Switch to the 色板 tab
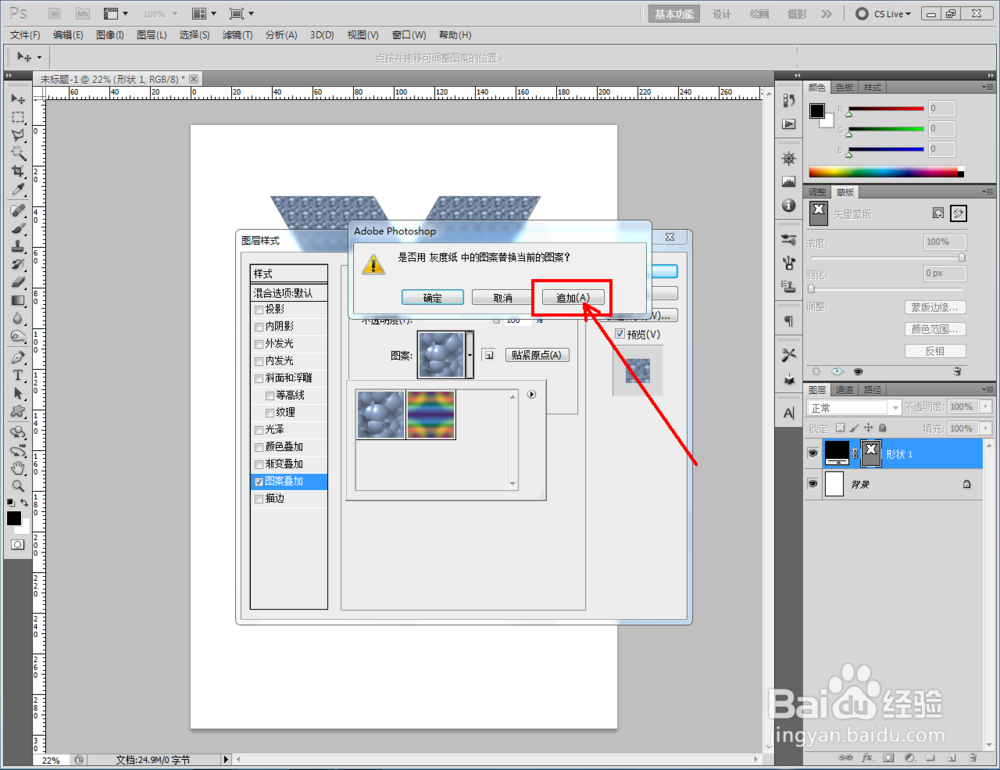The height and width of the screenshot is (770, 1000). pos(844,87)
